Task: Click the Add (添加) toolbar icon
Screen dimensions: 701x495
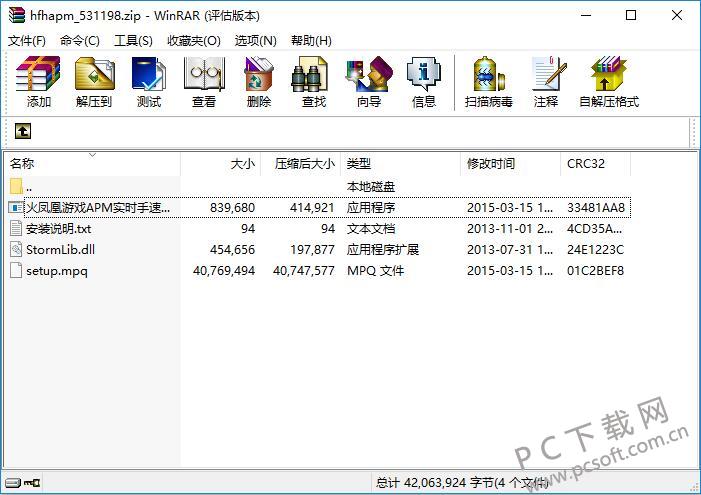Action: [39, 81]
